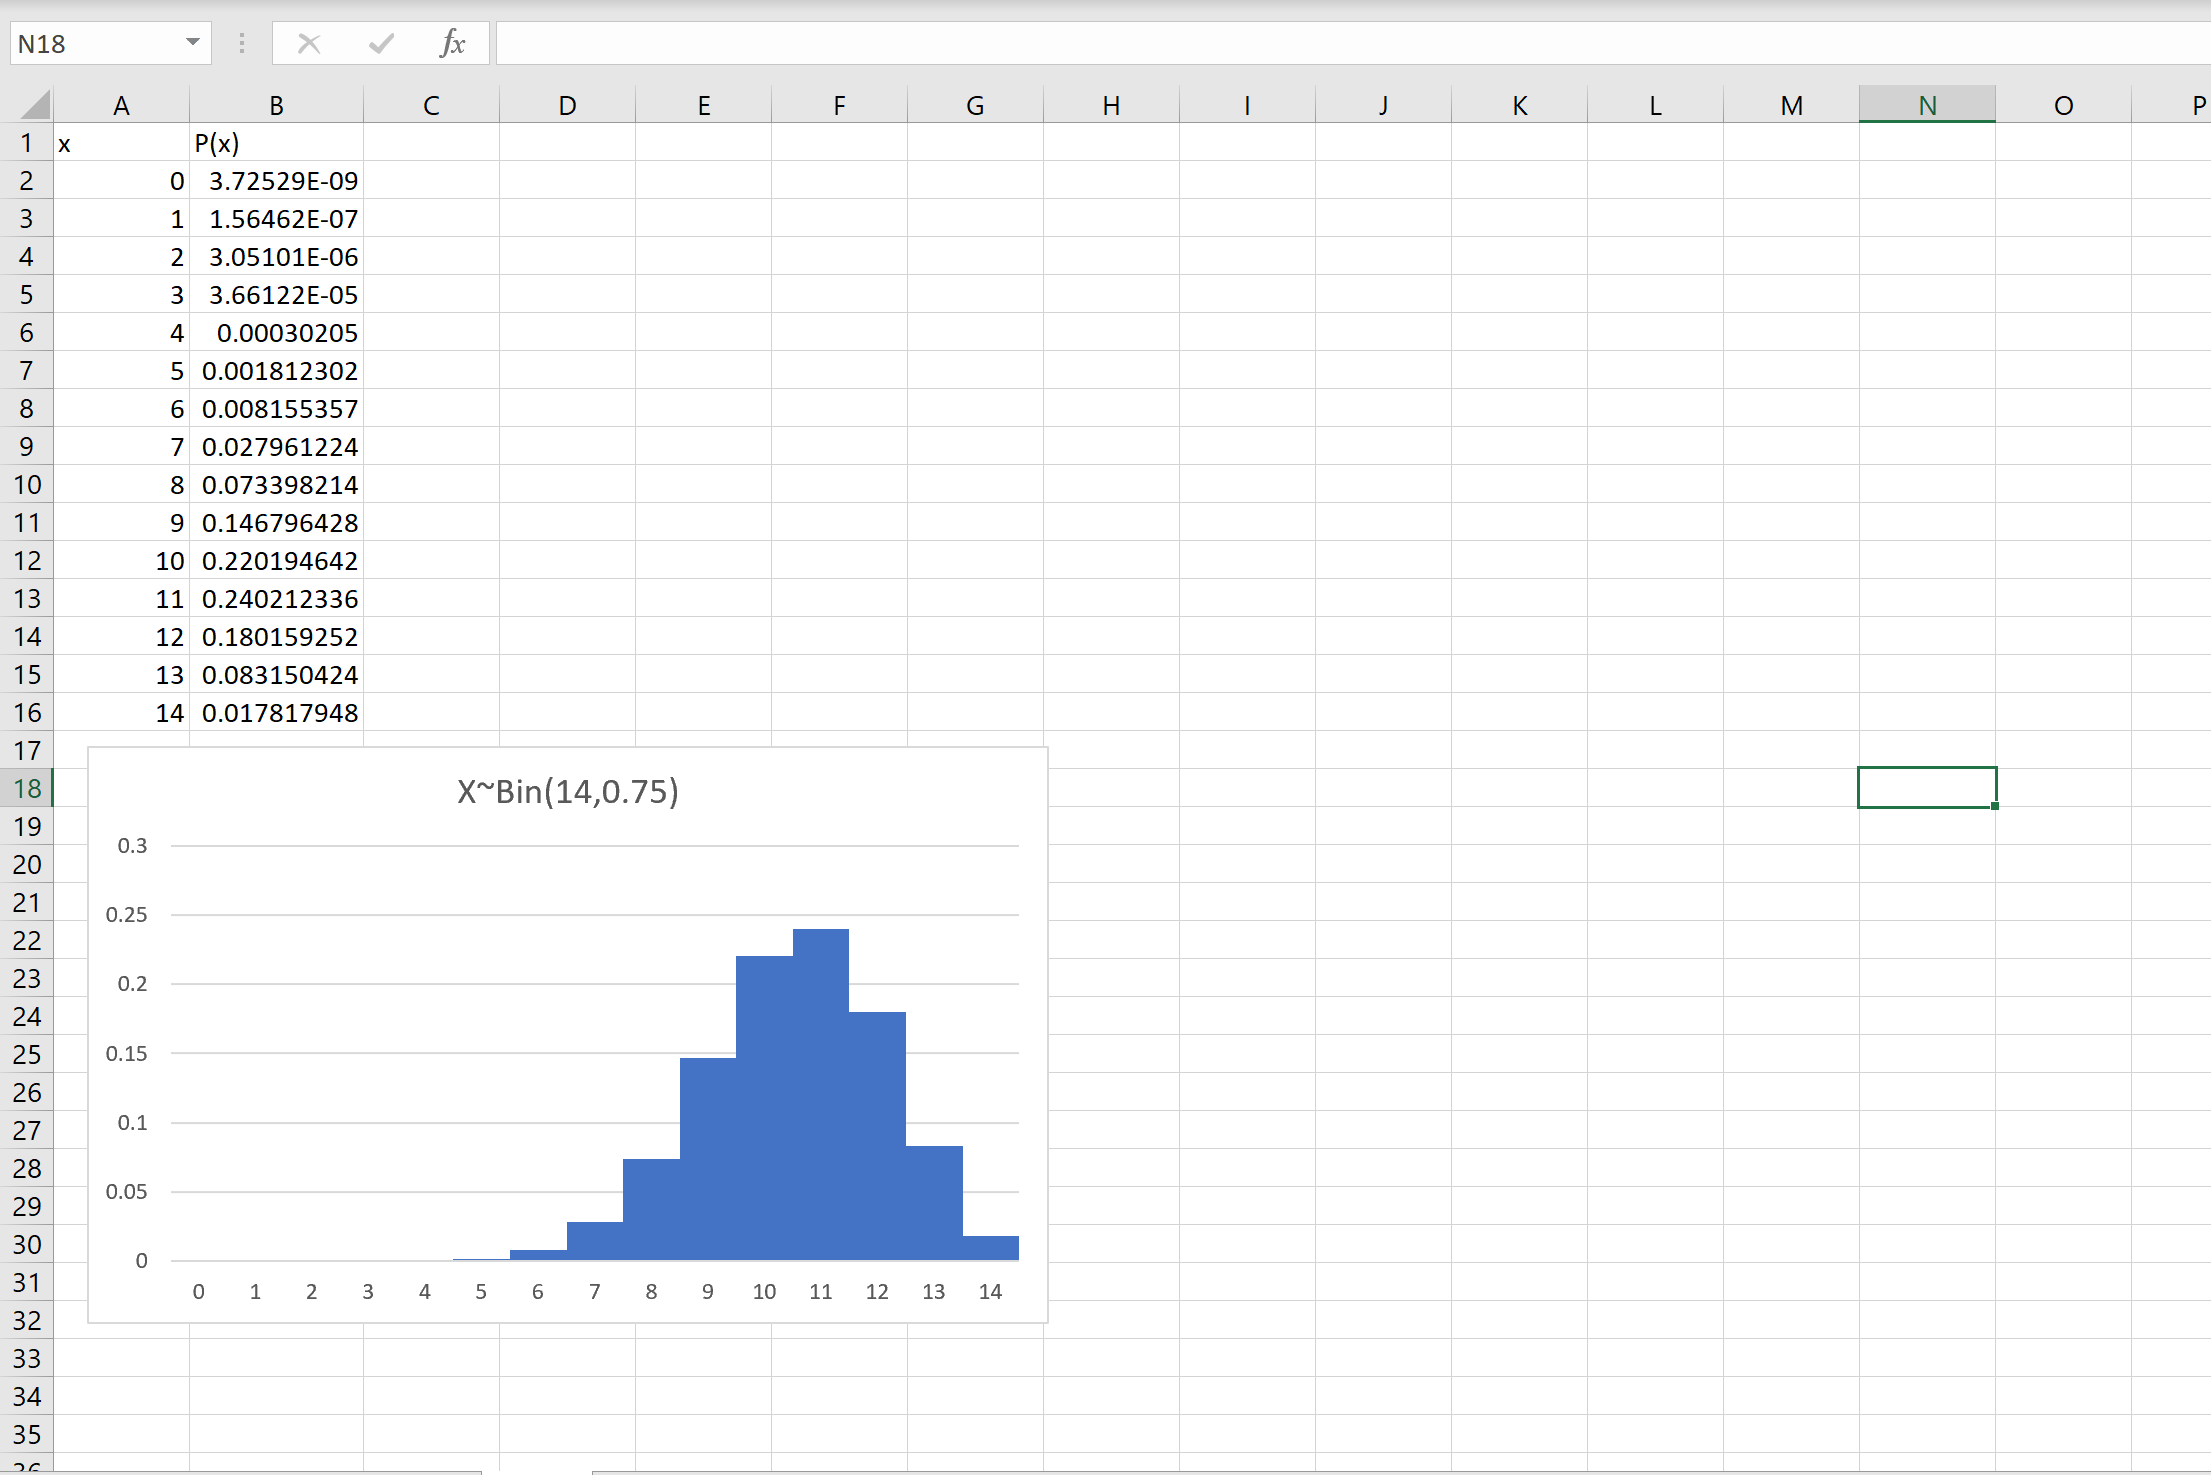Click the Enter checkmark formula bar icon
The image size is (2211, 1475).
point(381,44)
